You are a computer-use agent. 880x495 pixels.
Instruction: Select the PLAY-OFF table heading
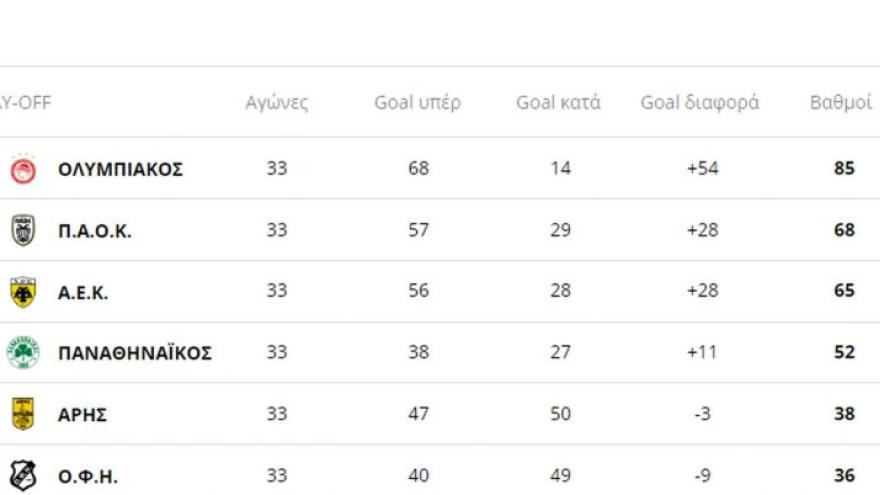[x=25, y=103]
